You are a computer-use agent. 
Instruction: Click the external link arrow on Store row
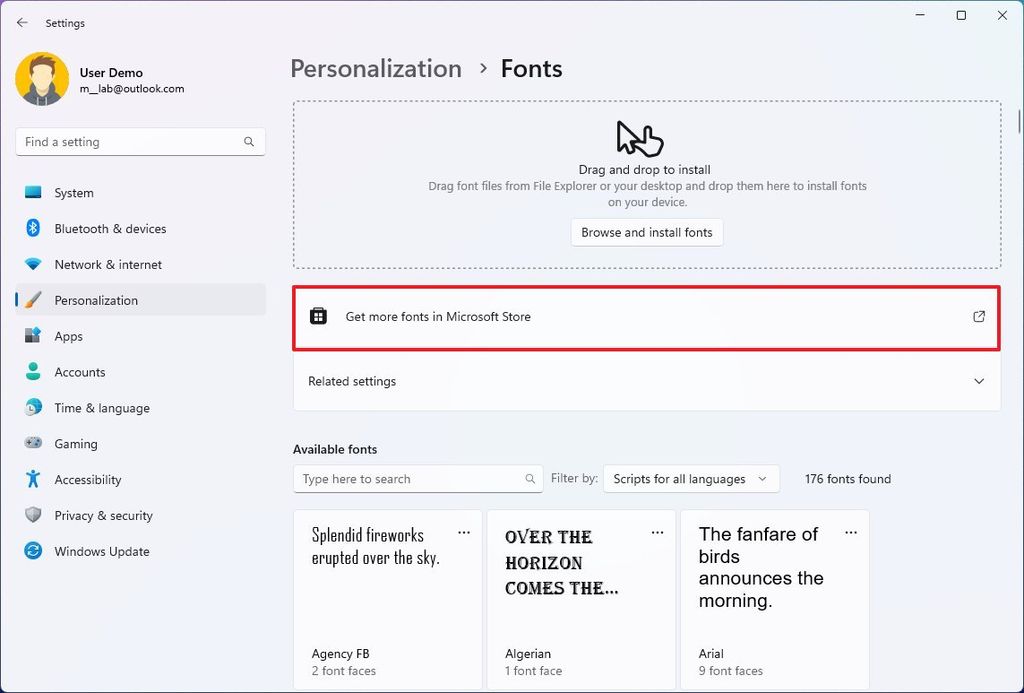tap(978, 315)
